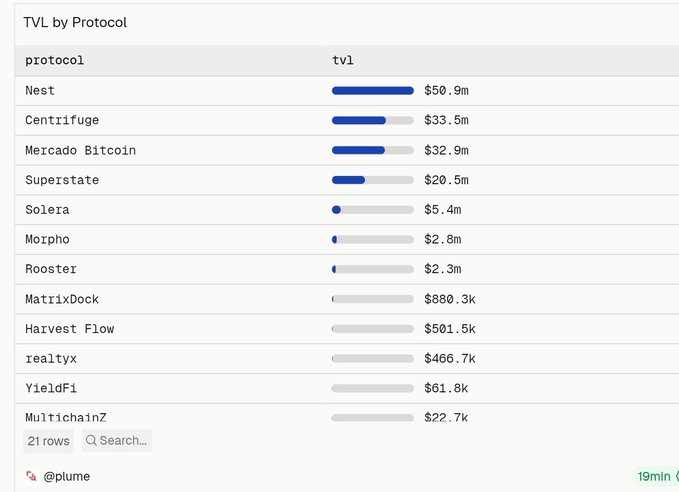Click the $22.7k TVL value

446,417
